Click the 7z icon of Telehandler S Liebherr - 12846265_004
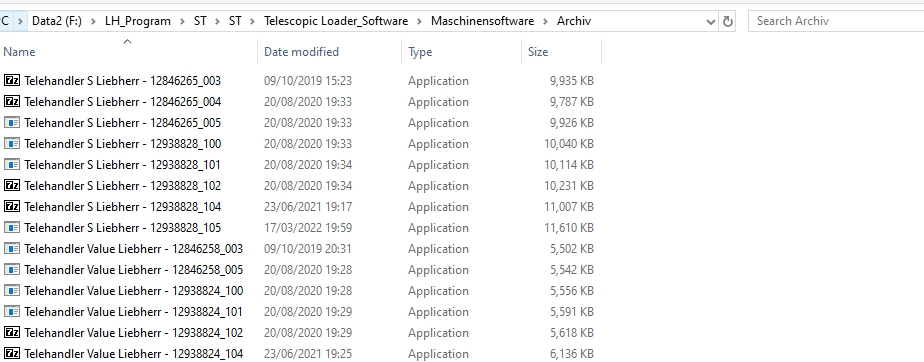This screenshot has width=924, height=362. (12, 101)
